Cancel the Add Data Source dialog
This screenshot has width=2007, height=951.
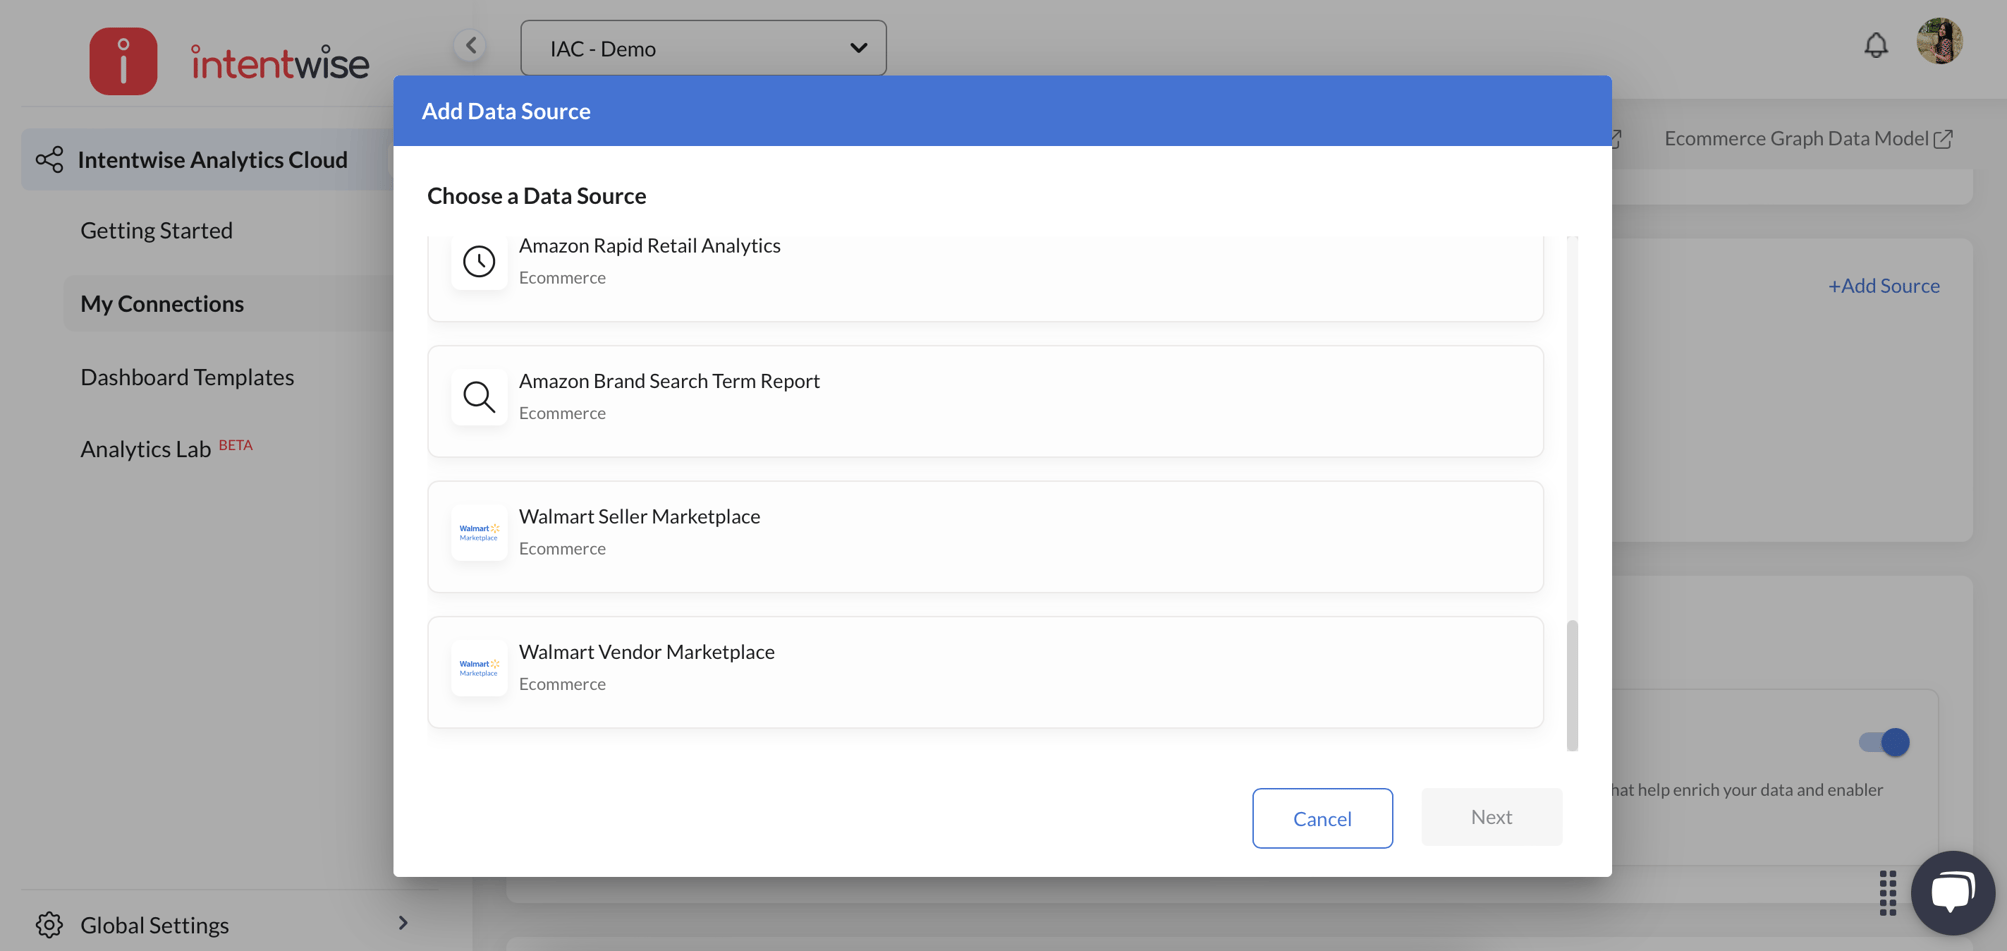(x=1322, y=818)
